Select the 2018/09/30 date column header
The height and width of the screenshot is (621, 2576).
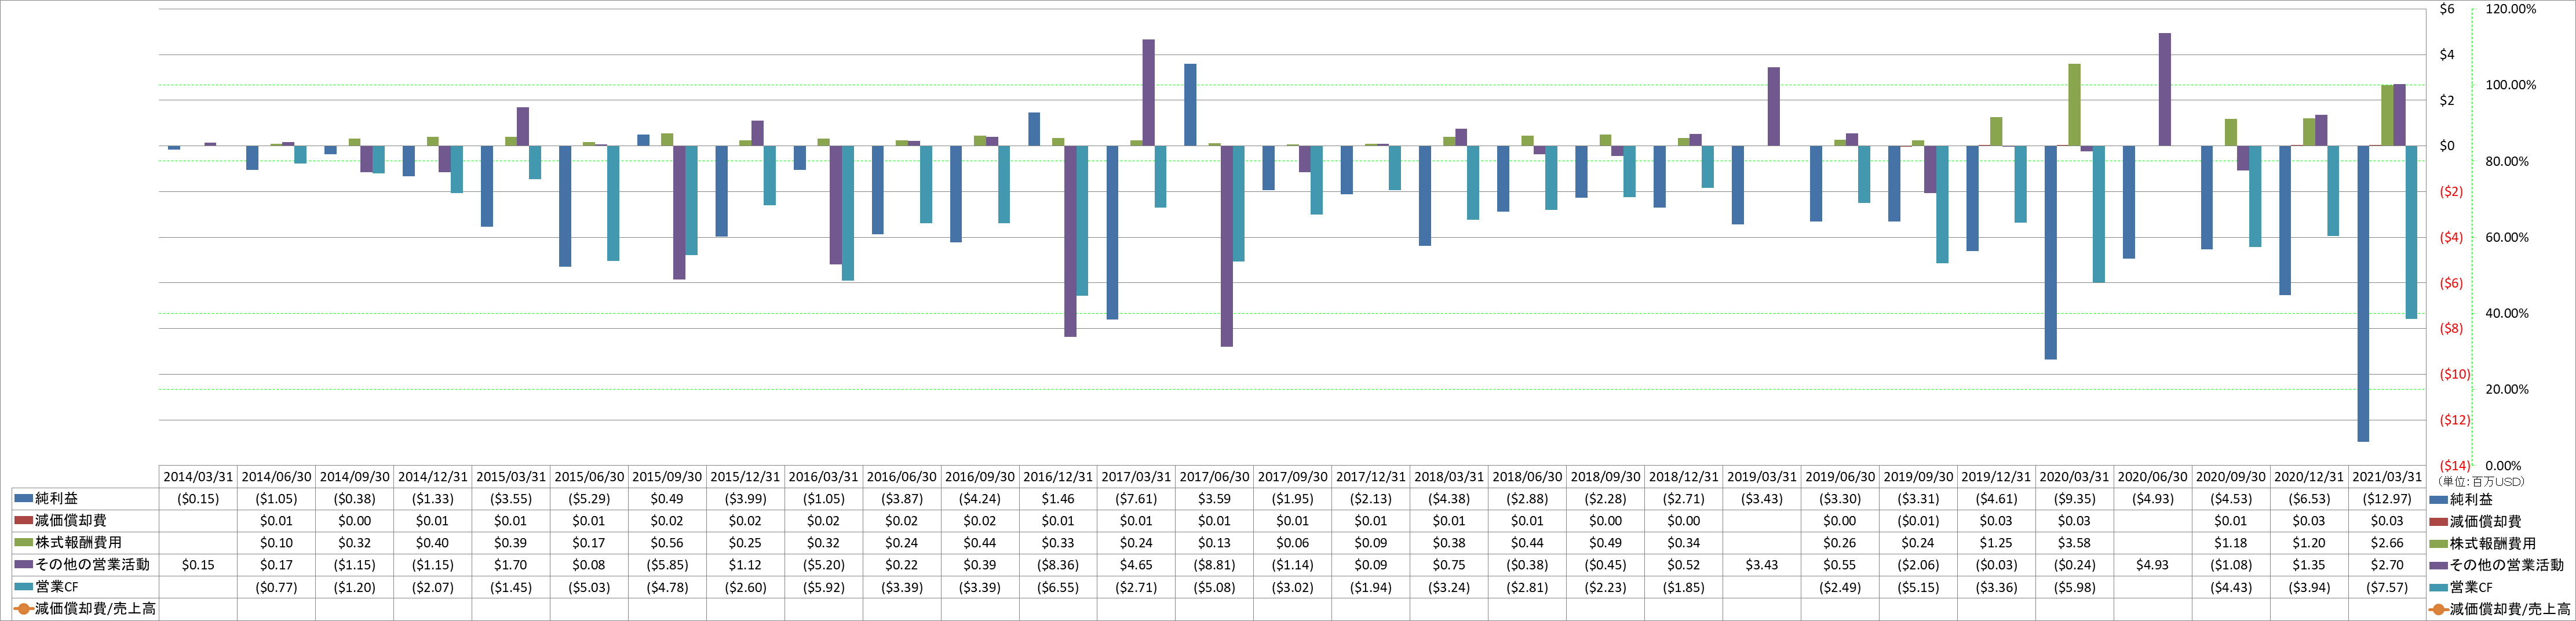[x=1605, y=477]
